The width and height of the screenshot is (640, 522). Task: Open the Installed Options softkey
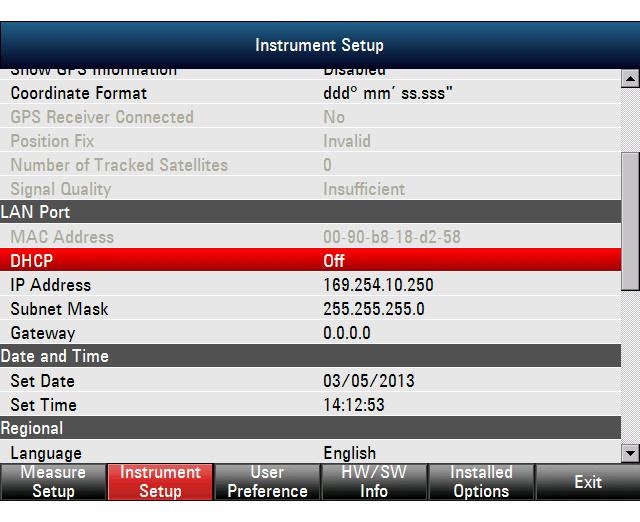(x=481, y=482)
